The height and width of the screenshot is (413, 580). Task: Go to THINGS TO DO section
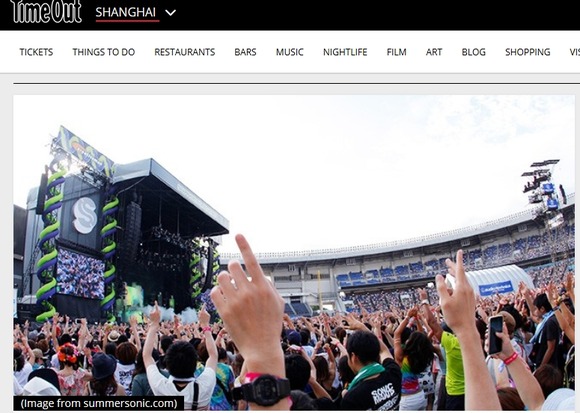pos(104,52)
